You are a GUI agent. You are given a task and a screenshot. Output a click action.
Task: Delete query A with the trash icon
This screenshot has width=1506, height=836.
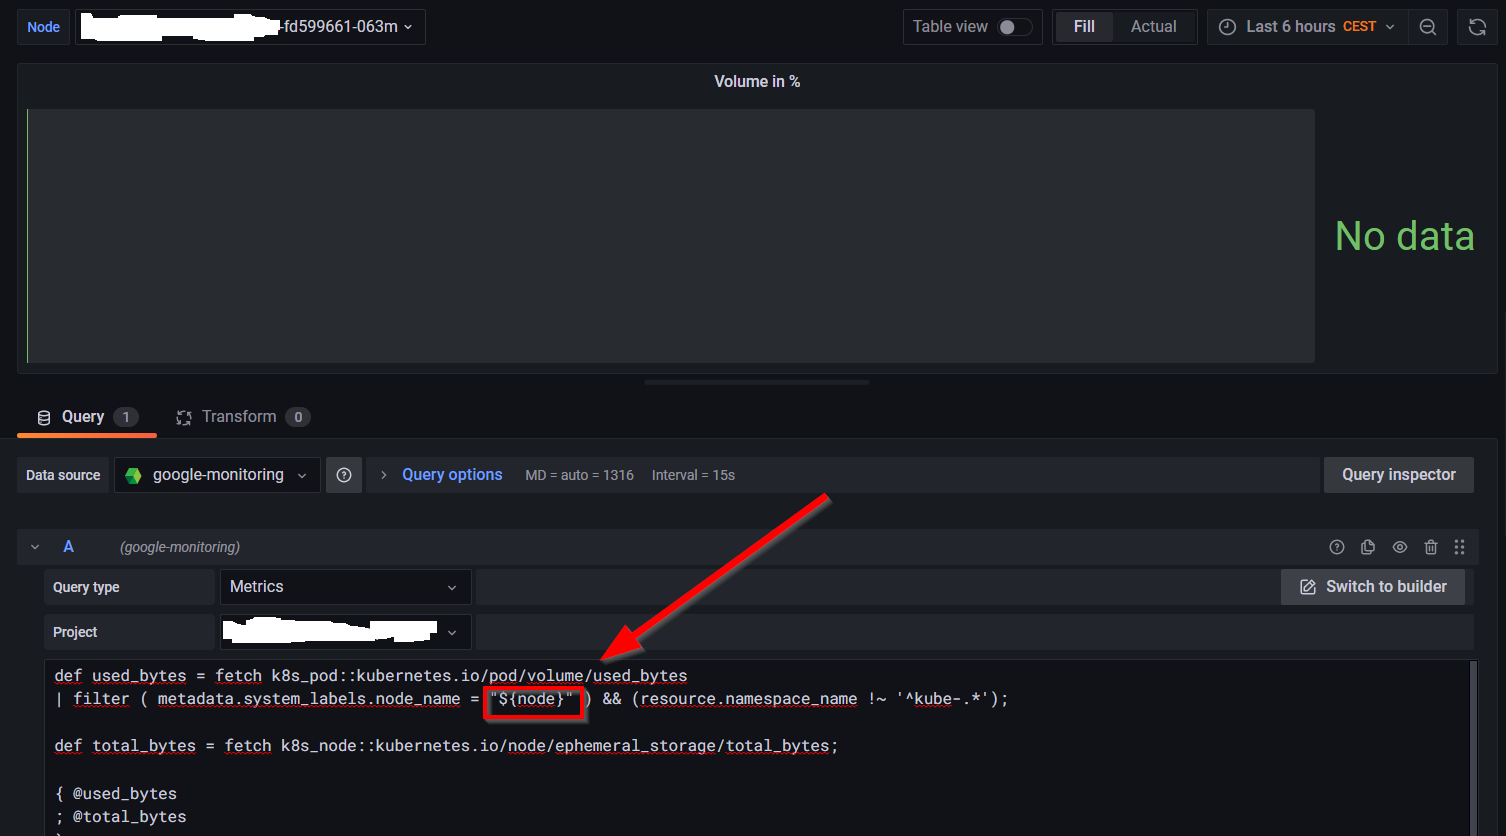click(1431, 547)
